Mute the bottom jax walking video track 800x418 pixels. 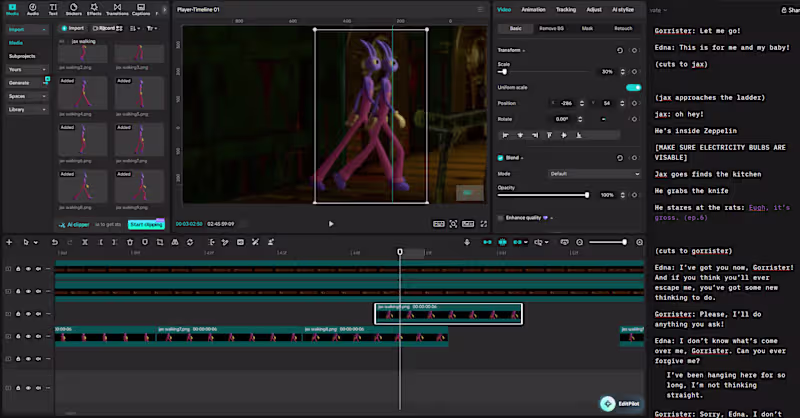coord(38,336)
